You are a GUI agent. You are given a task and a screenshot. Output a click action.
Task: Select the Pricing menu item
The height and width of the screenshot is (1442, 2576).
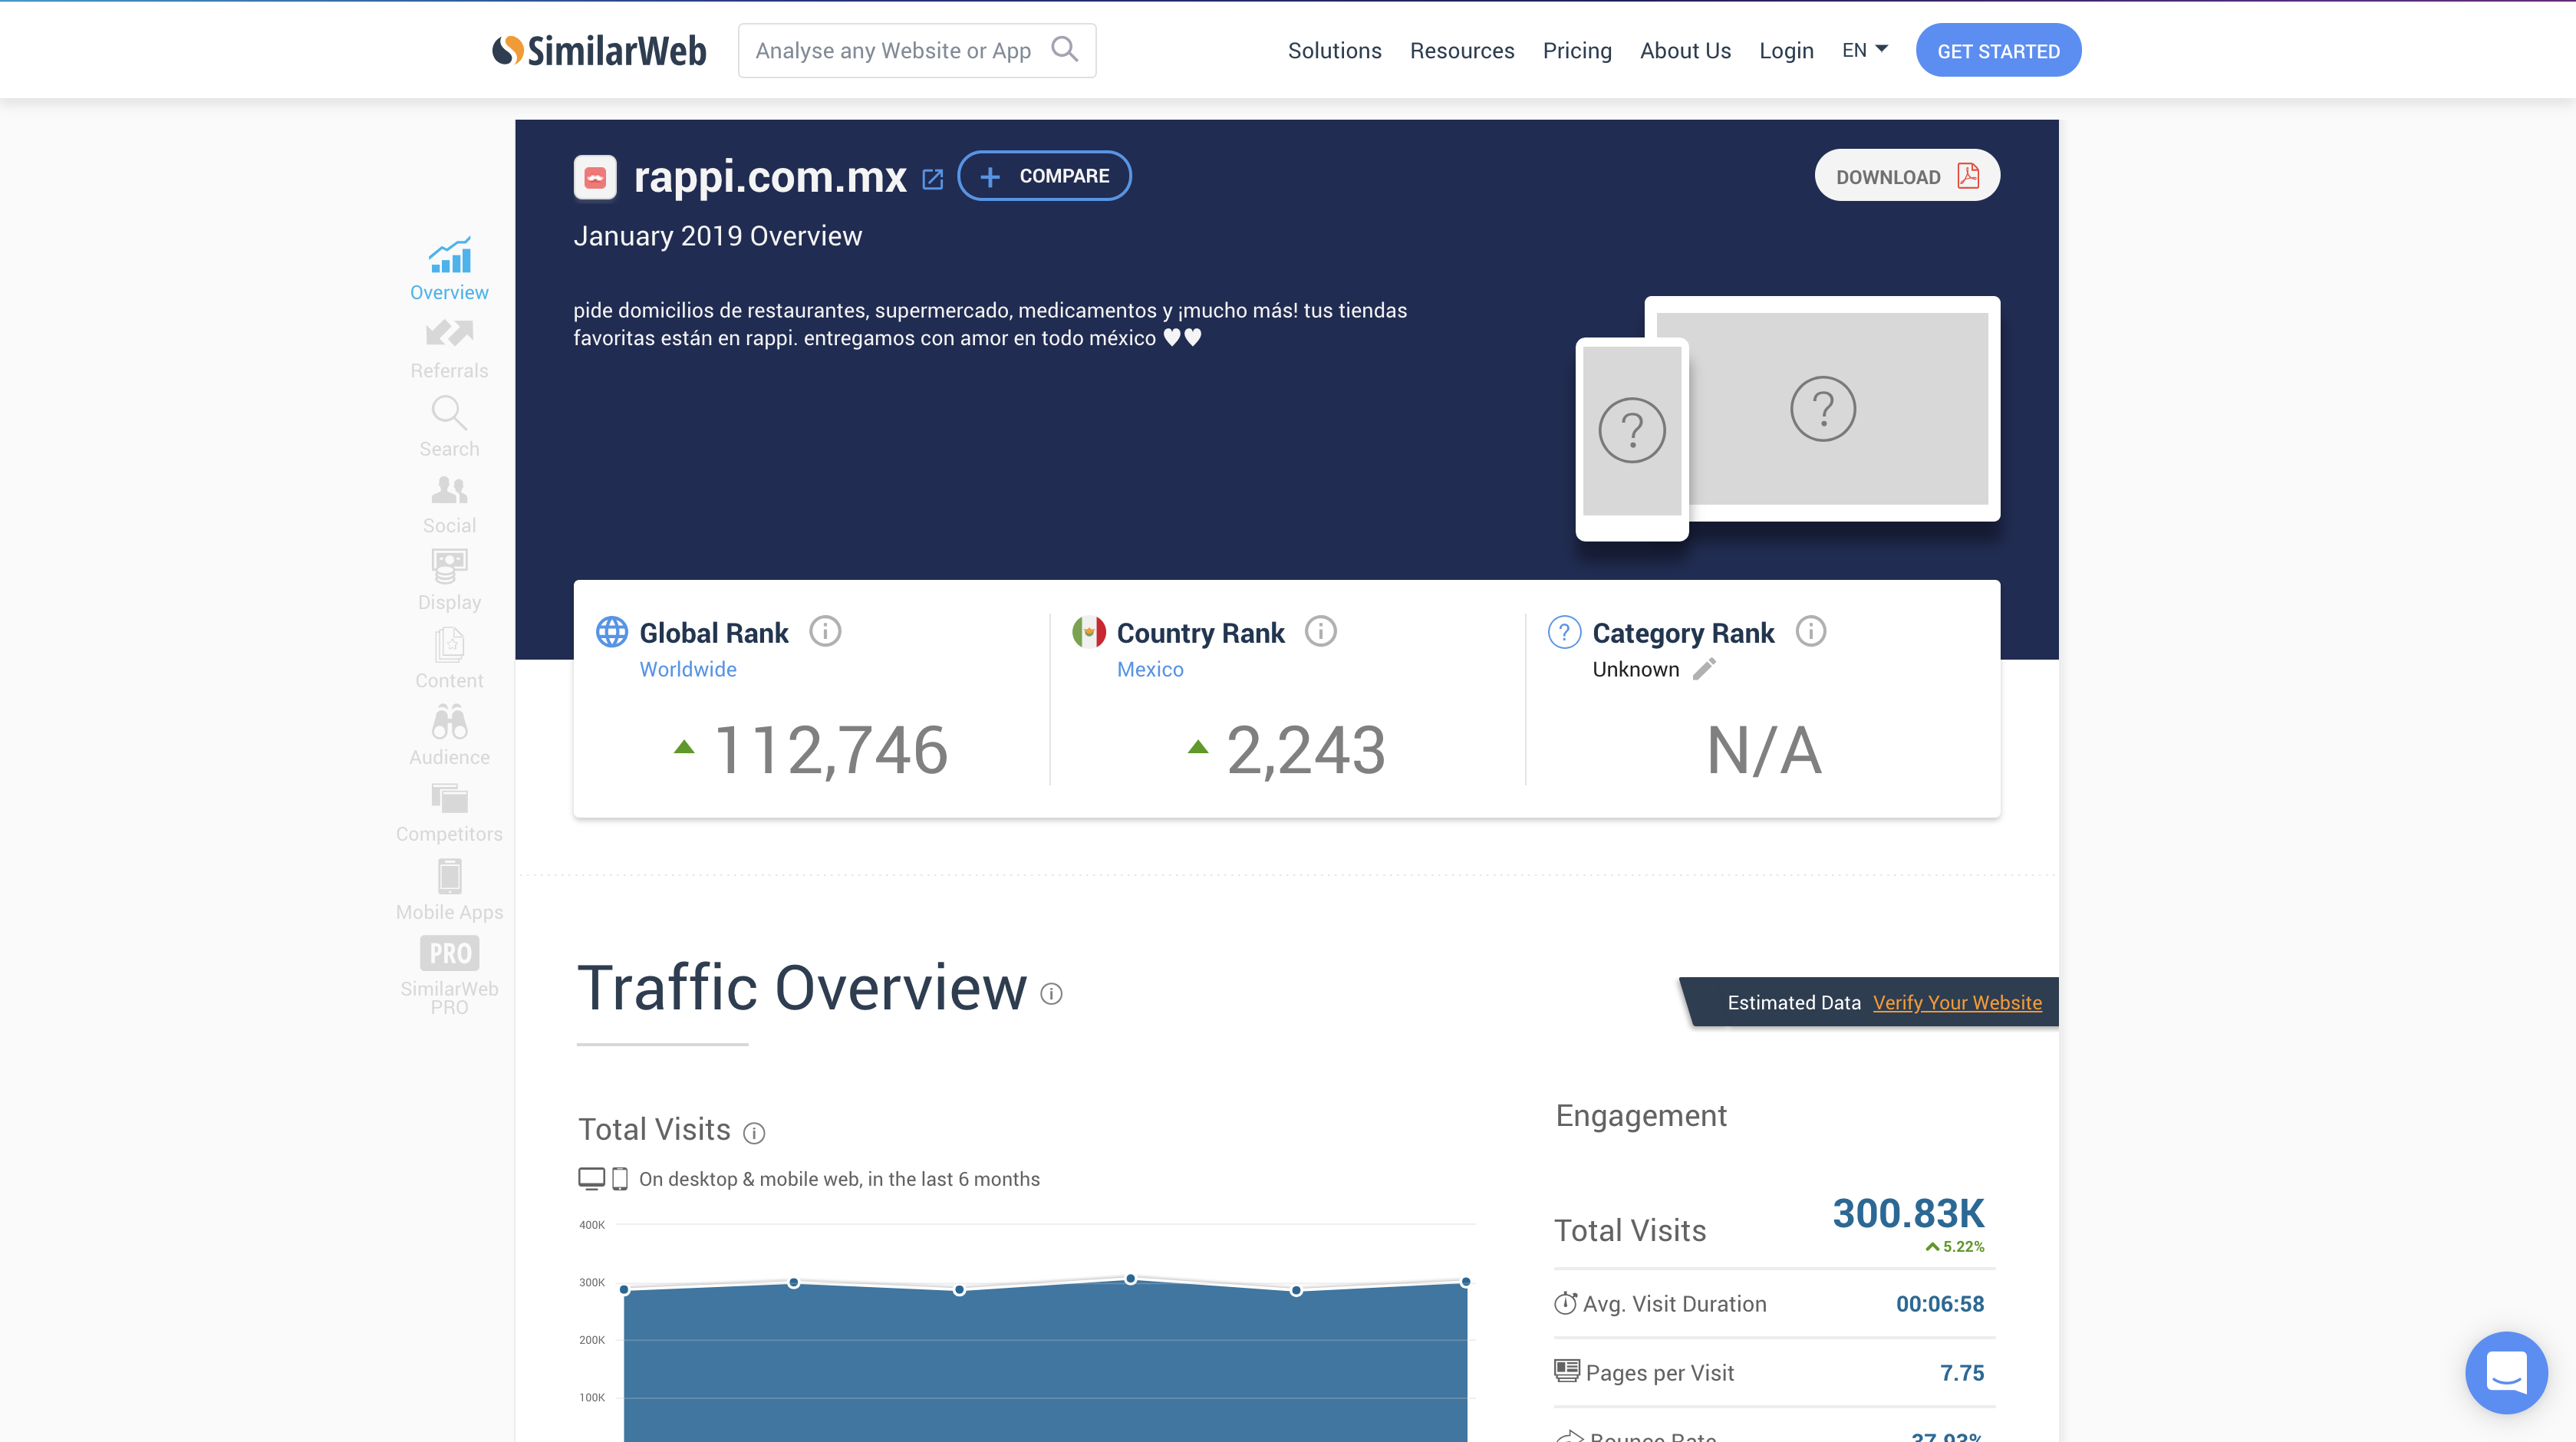[x=1576, y=50]
